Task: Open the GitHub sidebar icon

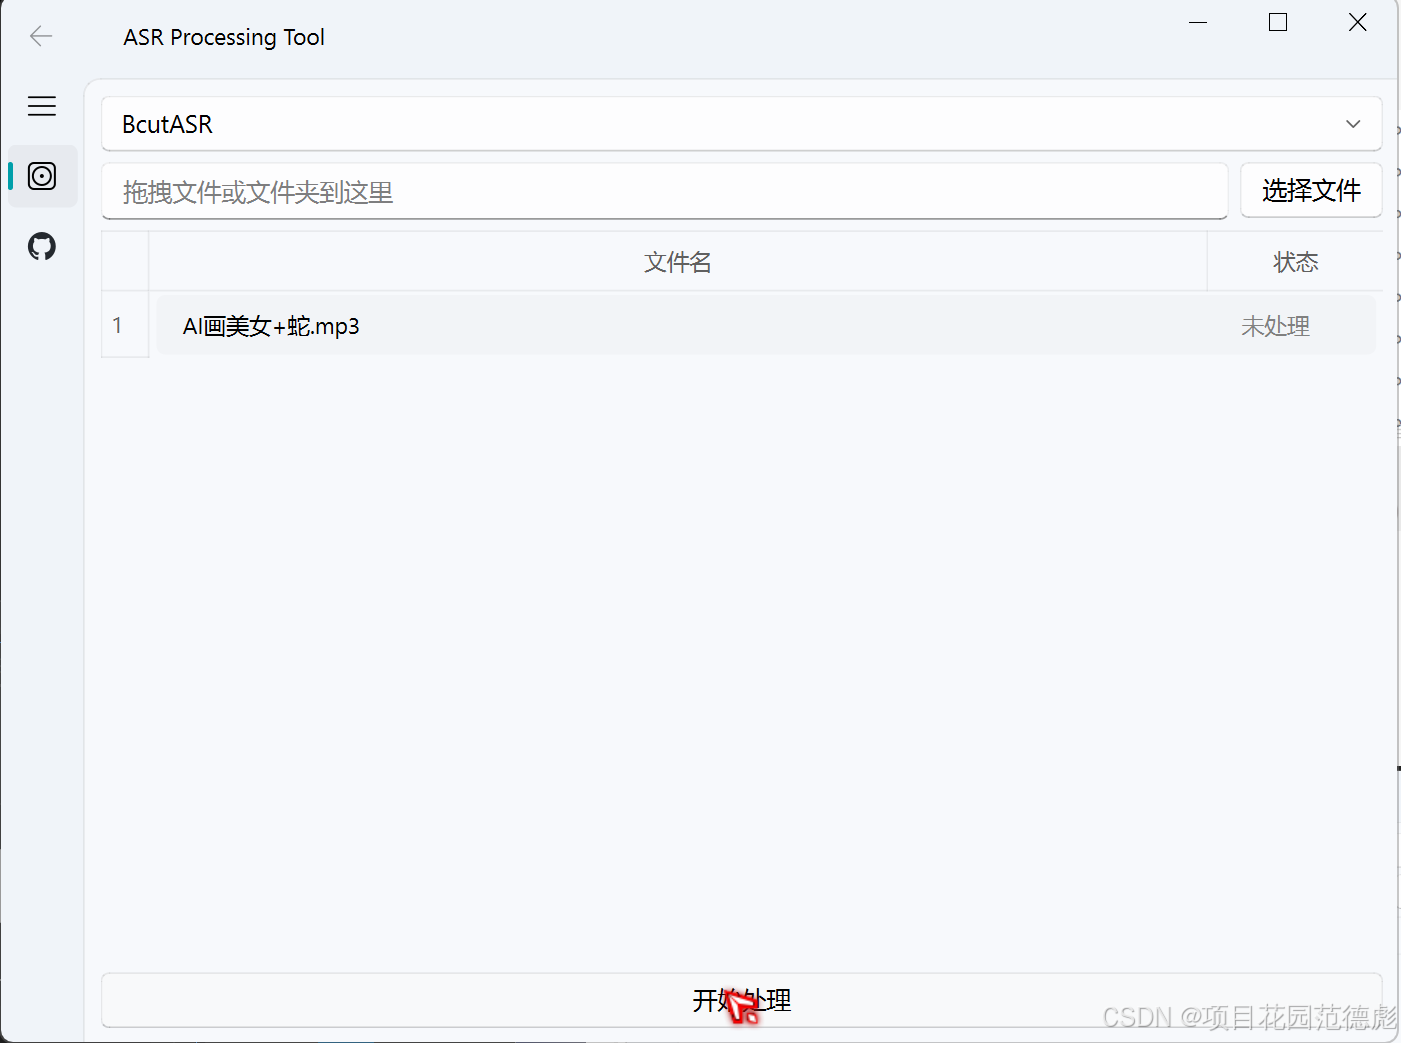Action: click(x=42, y=246)
